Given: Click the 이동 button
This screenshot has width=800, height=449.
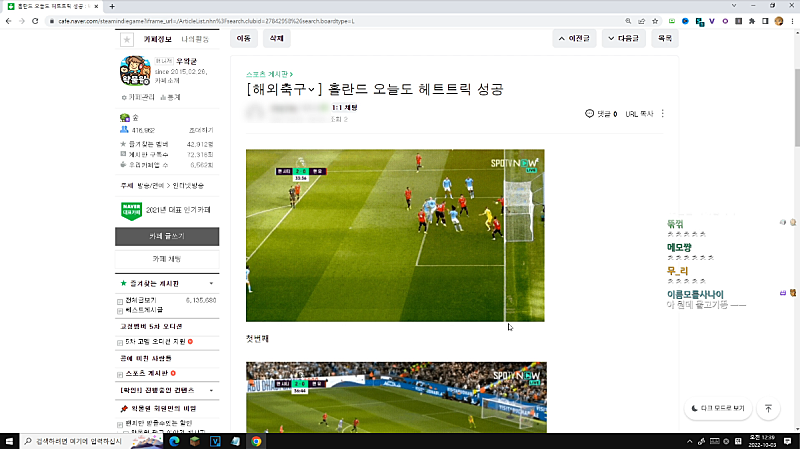Looking at the screenshot, I should (x=244, y=38).
